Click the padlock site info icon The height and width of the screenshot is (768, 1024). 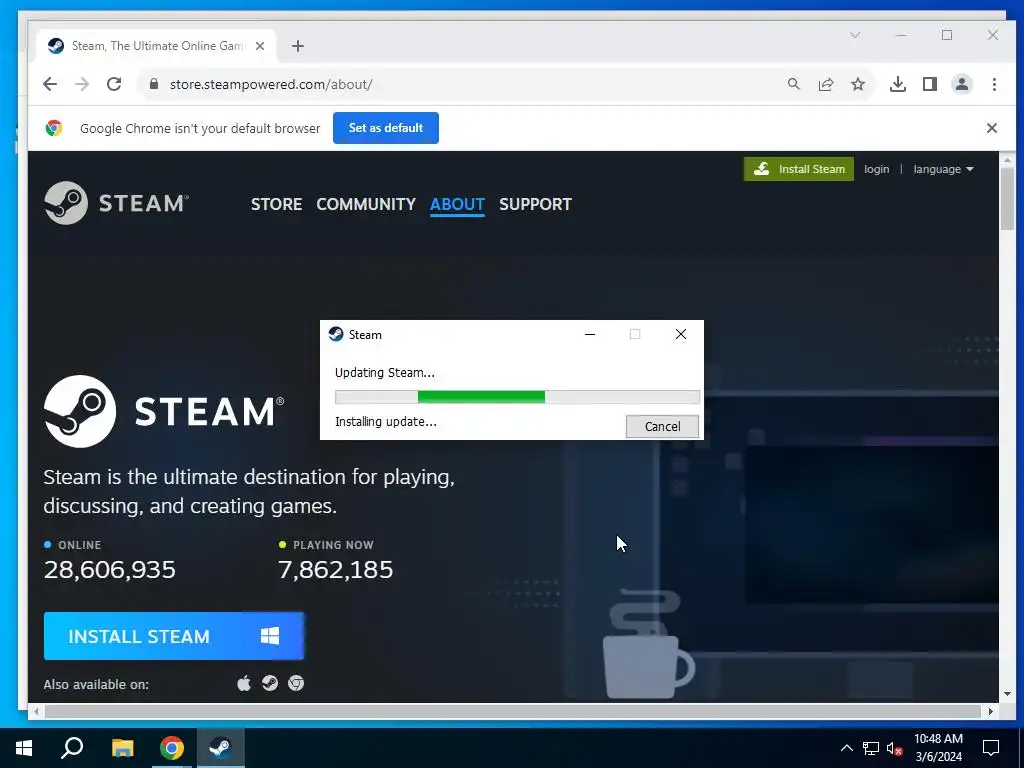154,84
